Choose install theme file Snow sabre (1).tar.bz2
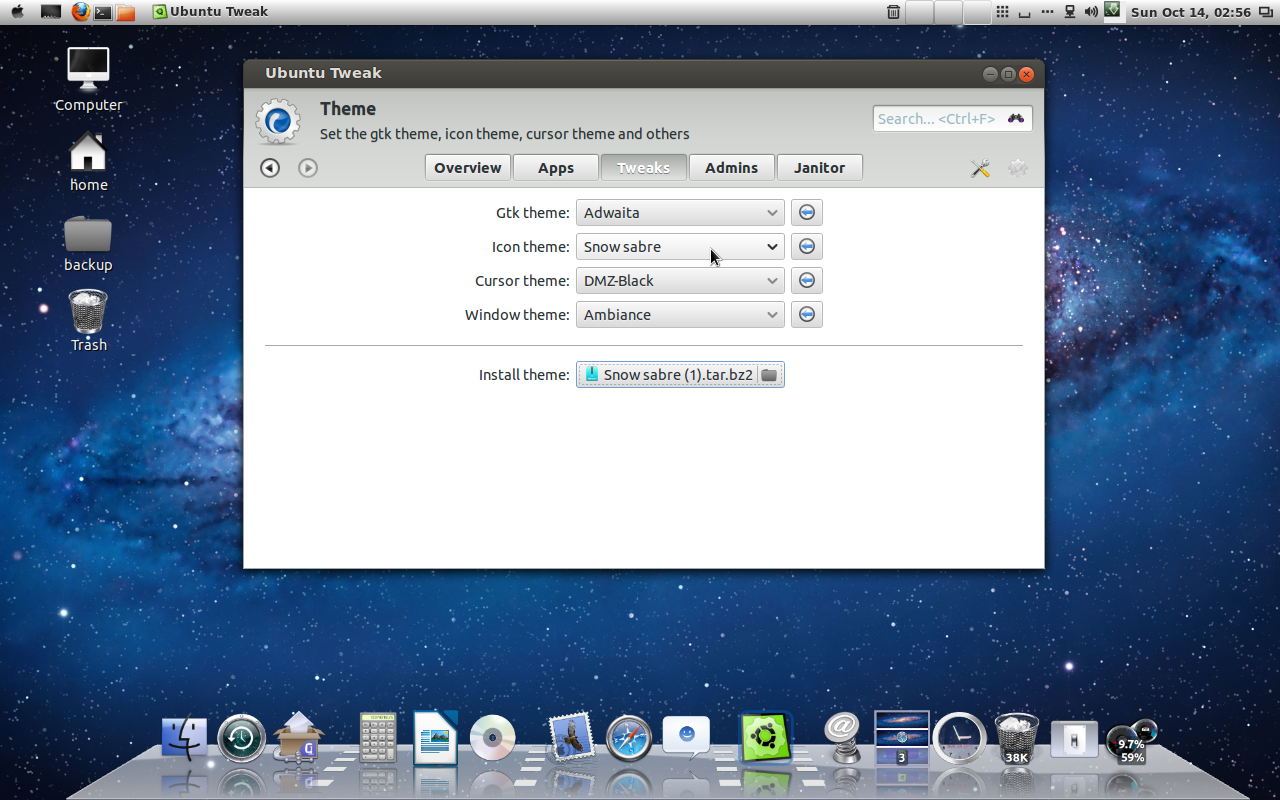This screenshot has height=800, width=1280. [680, 375]
